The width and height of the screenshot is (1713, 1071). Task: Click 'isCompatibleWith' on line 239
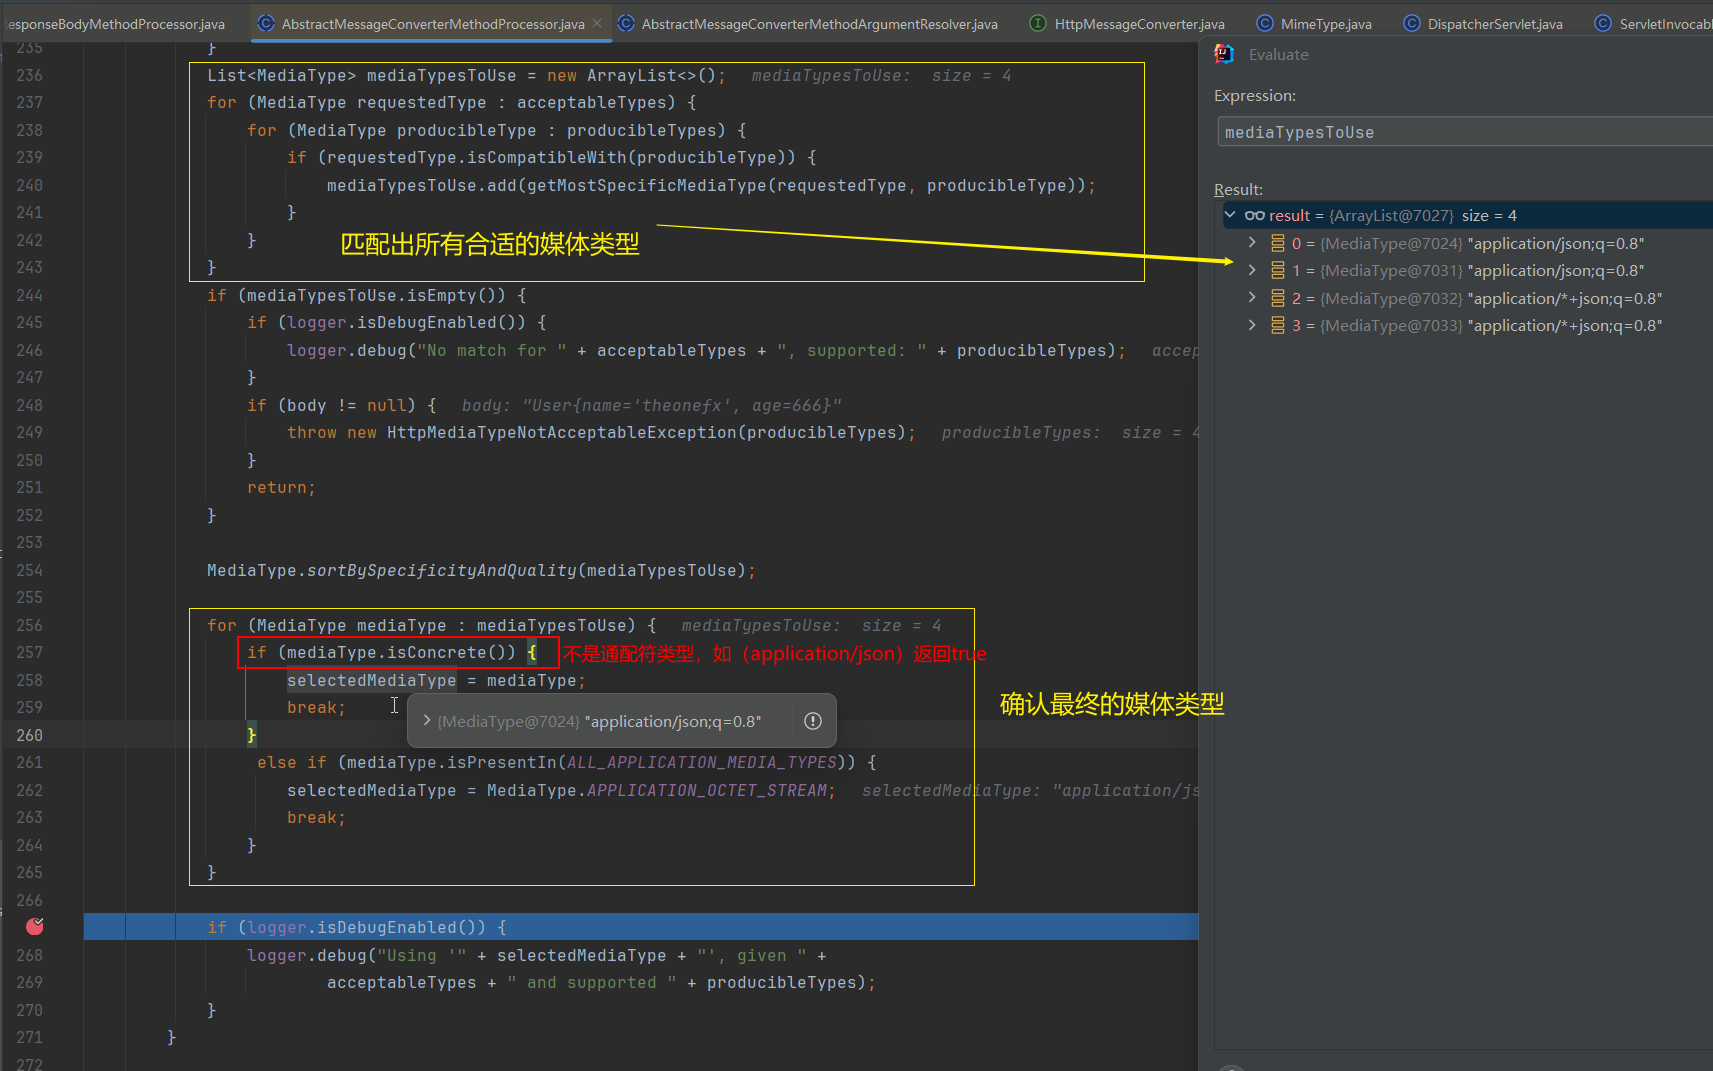click(547, 157)
